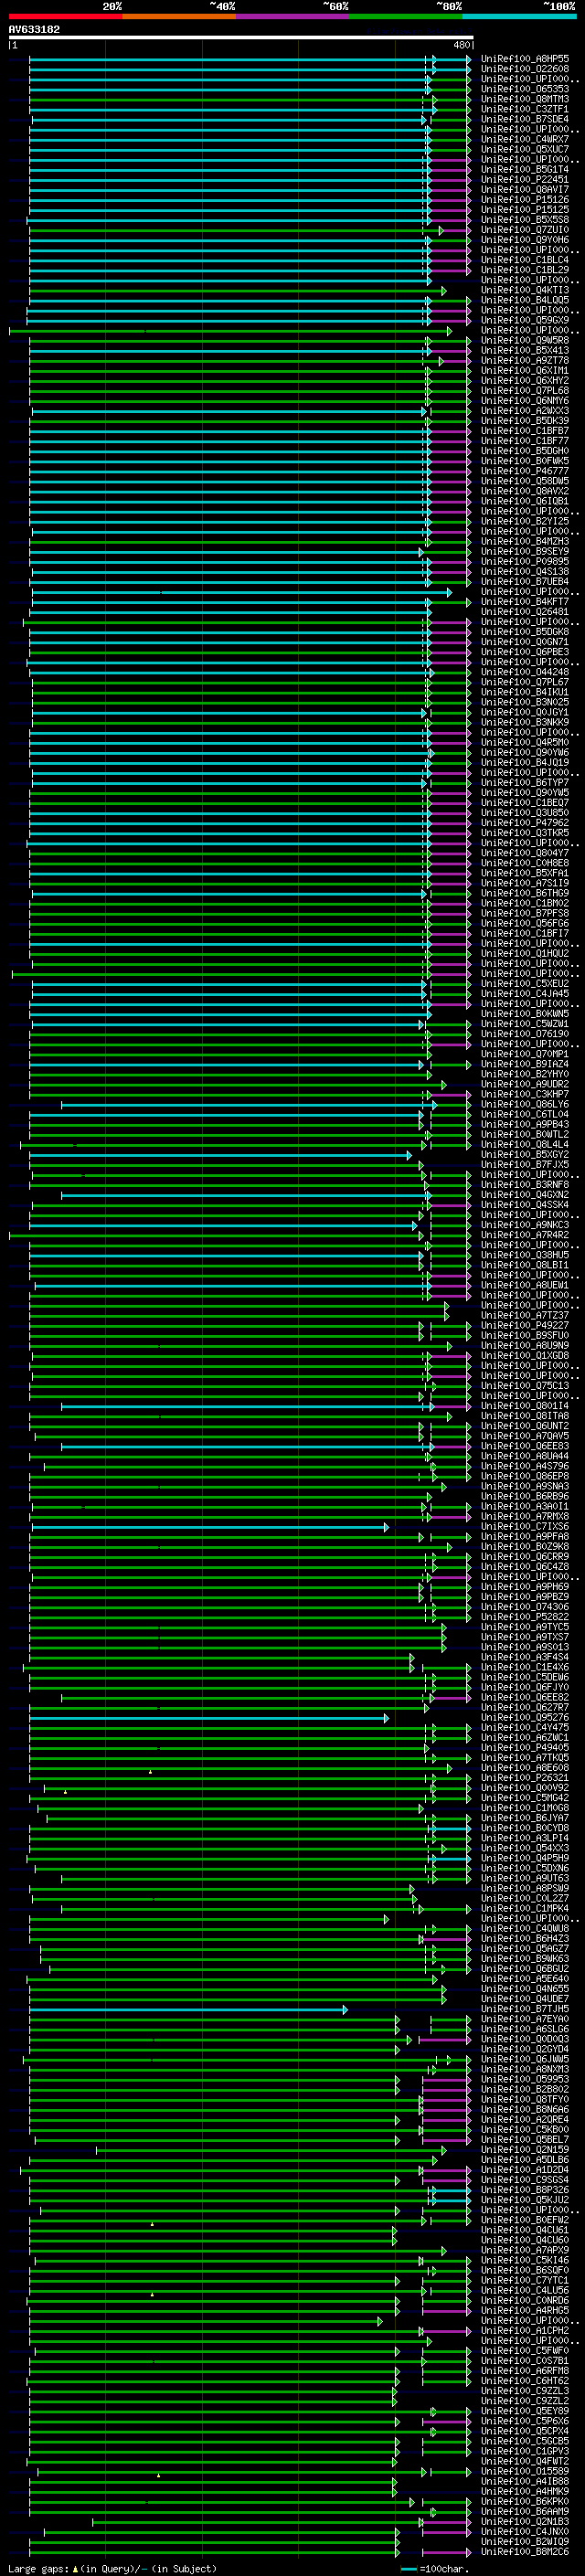Select the UniRef100_Q4GXN2 row label
585x2576 pixels.
525,1195
